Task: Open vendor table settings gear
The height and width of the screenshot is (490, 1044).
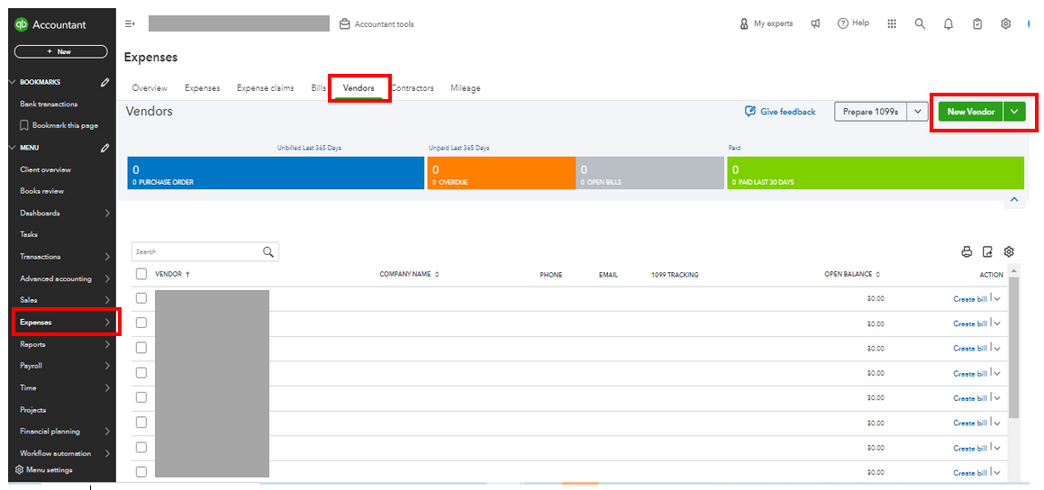Action: coord(1009,252)
